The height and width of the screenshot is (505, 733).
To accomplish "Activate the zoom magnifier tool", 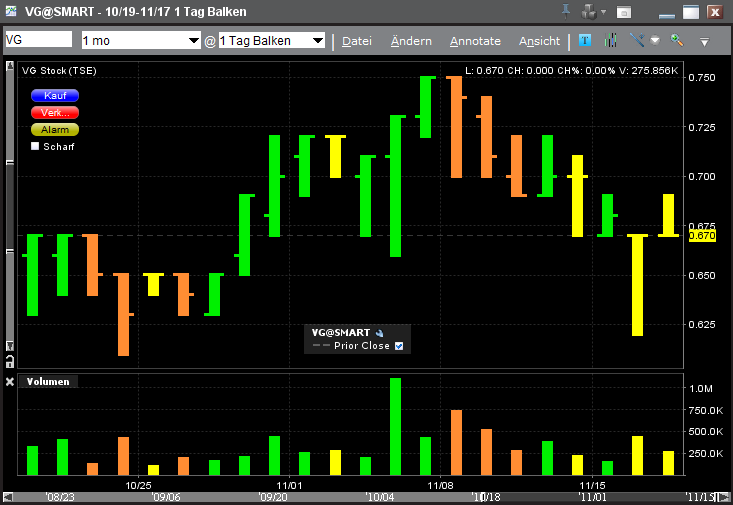I will pos(677,40).
